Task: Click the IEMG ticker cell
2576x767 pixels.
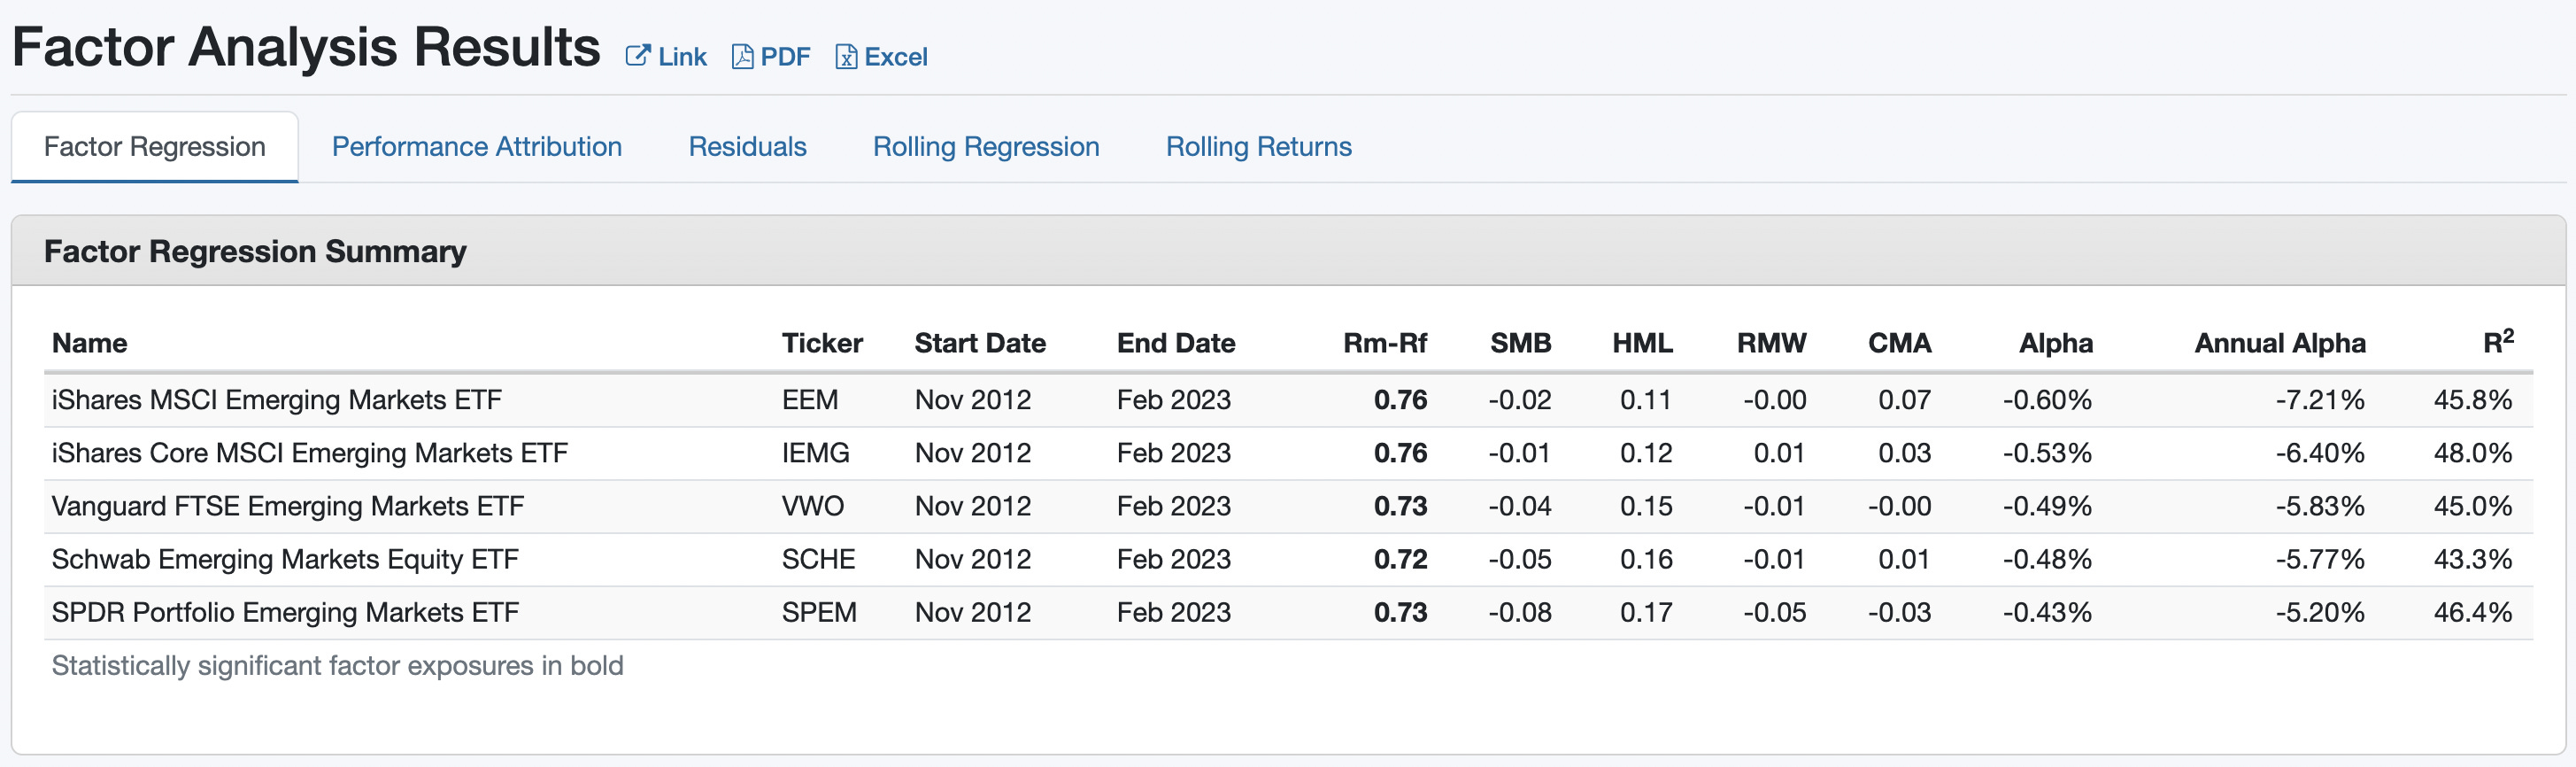Action: tap(816, 453)
